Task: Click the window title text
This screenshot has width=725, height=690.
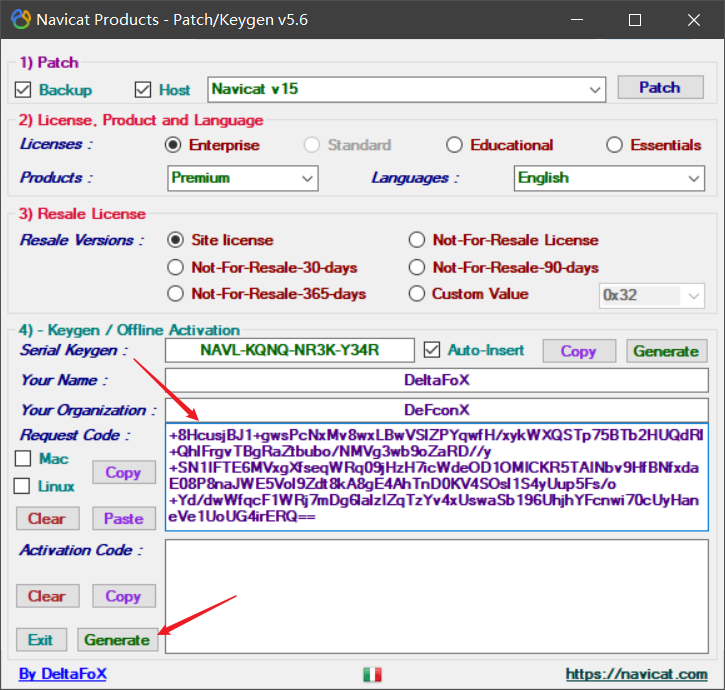Action: pos(172,20)
